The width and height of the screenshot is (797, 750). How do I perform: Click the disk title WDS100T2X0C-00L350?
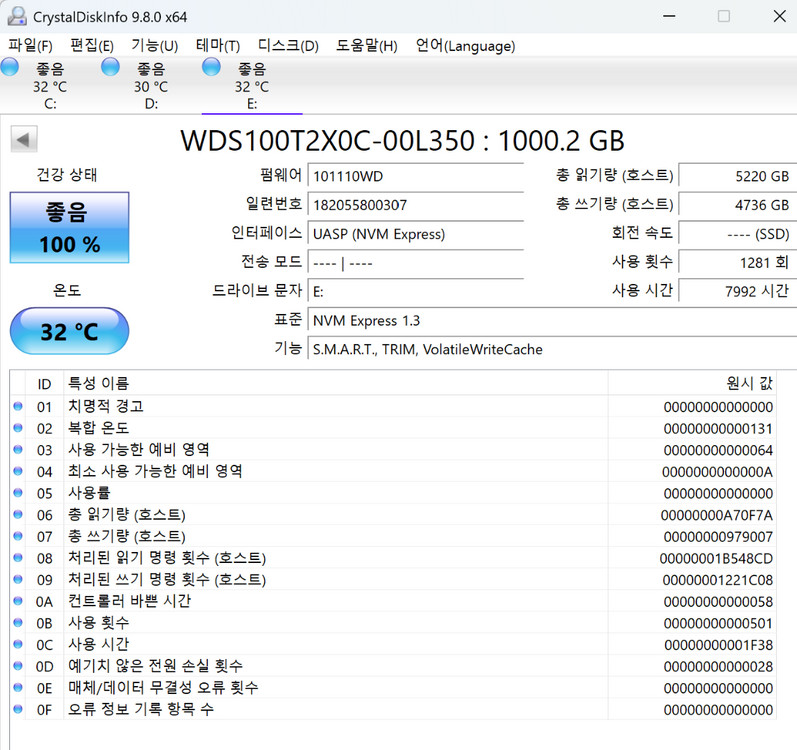pyautogui.click(x=327, y=141)
